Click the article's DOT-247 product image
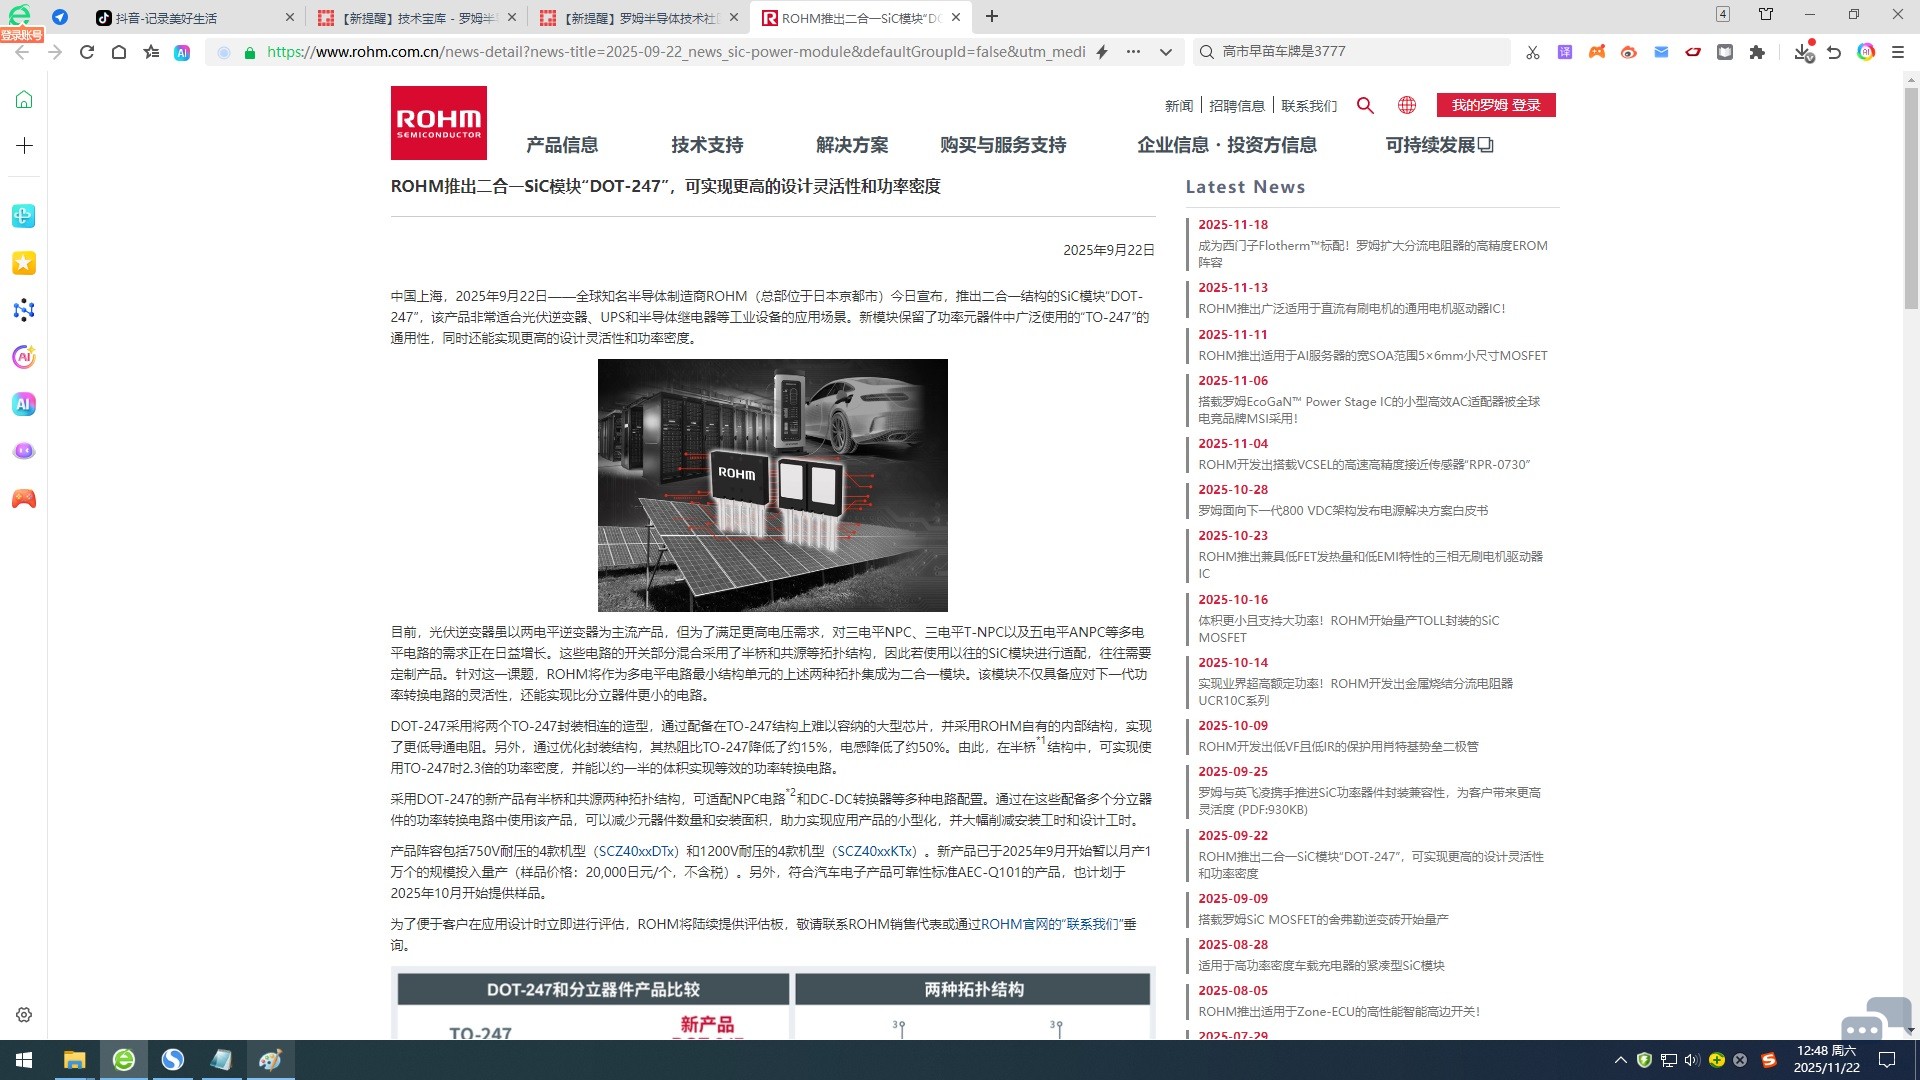 (772, 485)
